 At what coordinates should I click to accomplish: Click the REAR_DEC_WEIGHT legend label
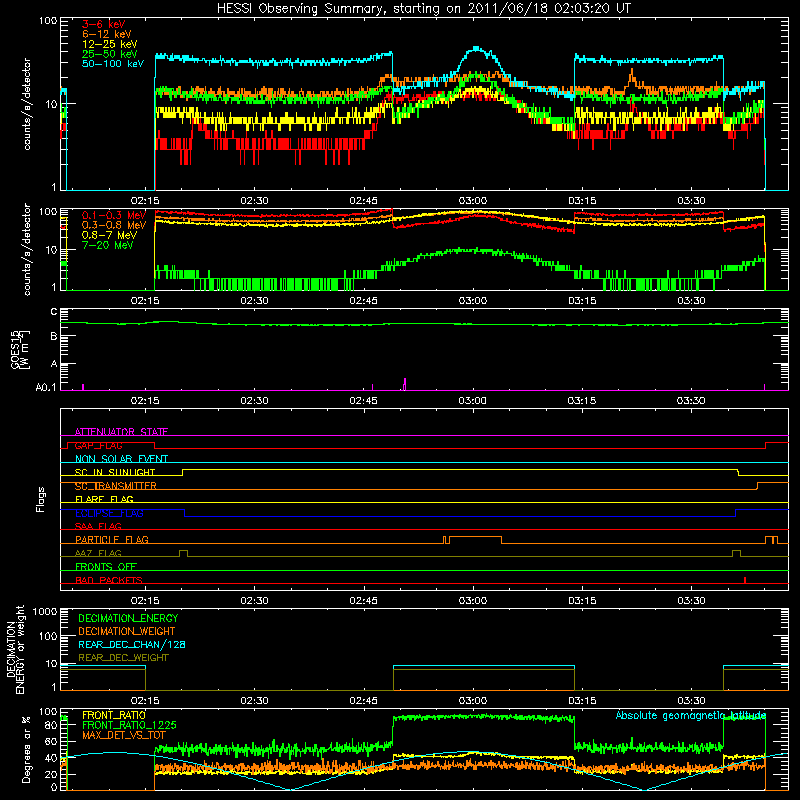tap(123, 658)
